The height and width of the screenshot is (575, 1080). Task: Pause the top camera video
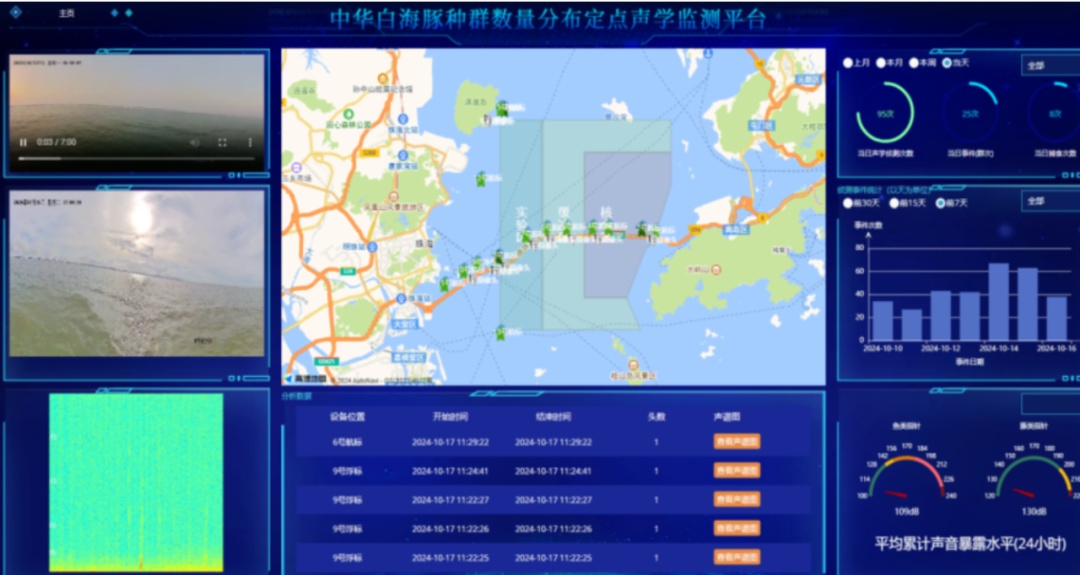click(x=23, y=143)
